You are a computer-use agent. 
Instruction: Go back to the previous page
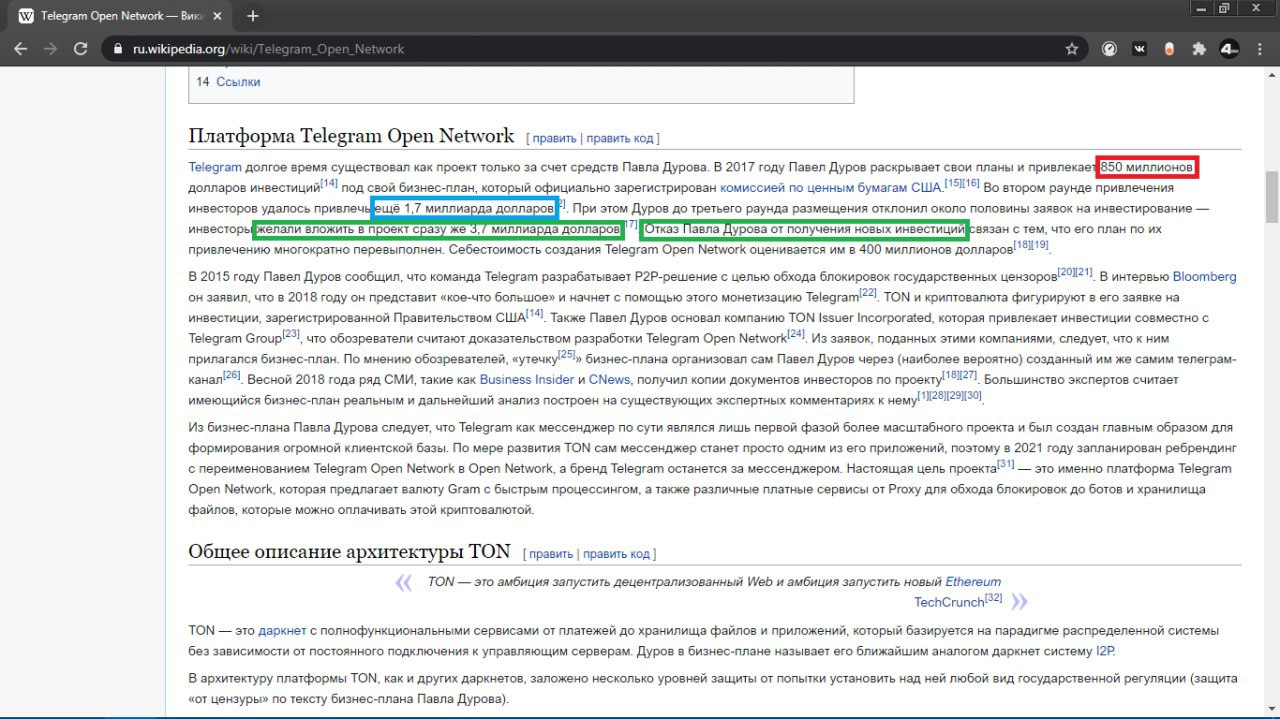[21, 48]
